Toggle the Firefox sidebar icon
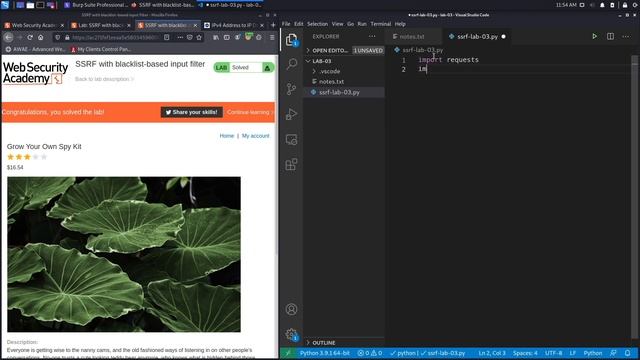640x360 pixels. point(227,37)
